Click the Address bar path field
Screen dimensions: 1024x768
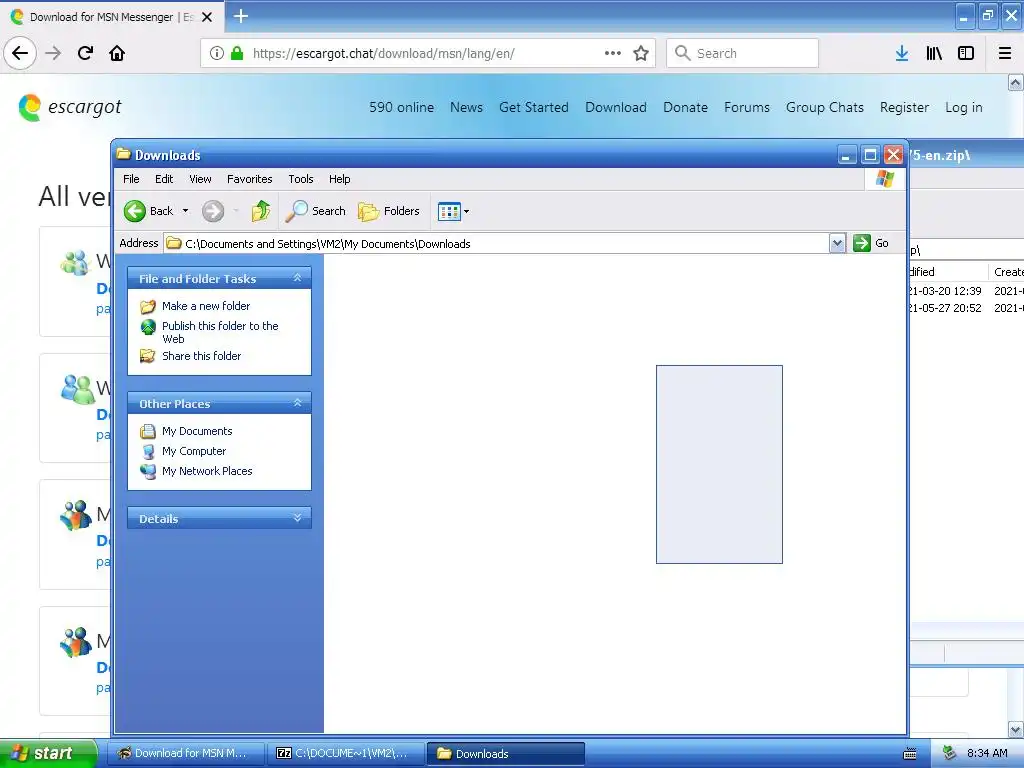(x=496, y=244)
